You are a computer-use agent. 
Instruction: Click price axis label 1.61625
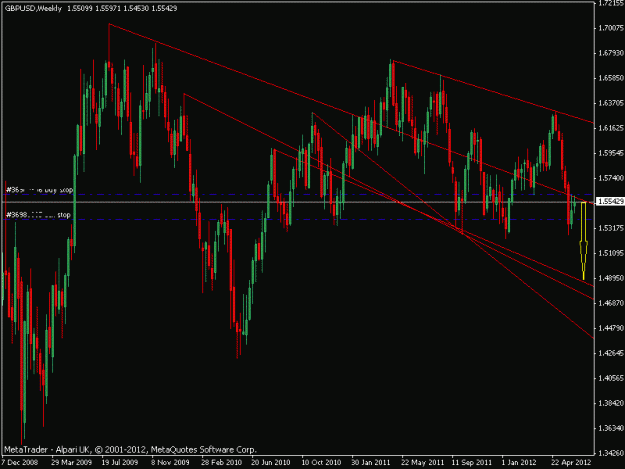point(611,128)
